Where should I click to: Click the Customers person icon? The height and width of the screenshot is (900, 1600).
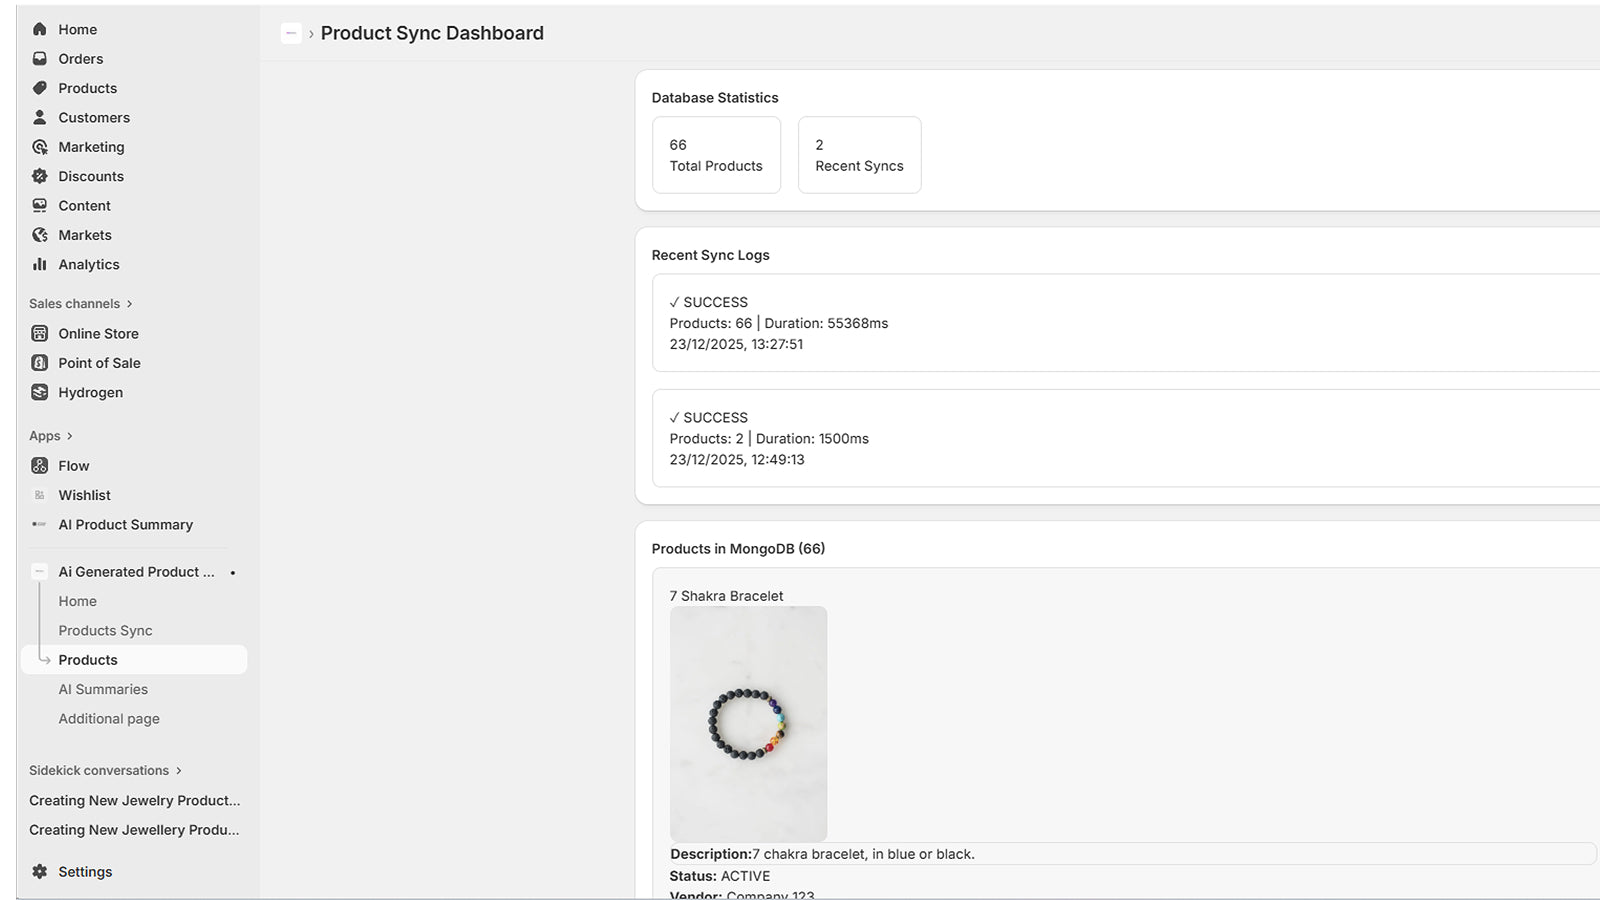[x=40, y=117]
